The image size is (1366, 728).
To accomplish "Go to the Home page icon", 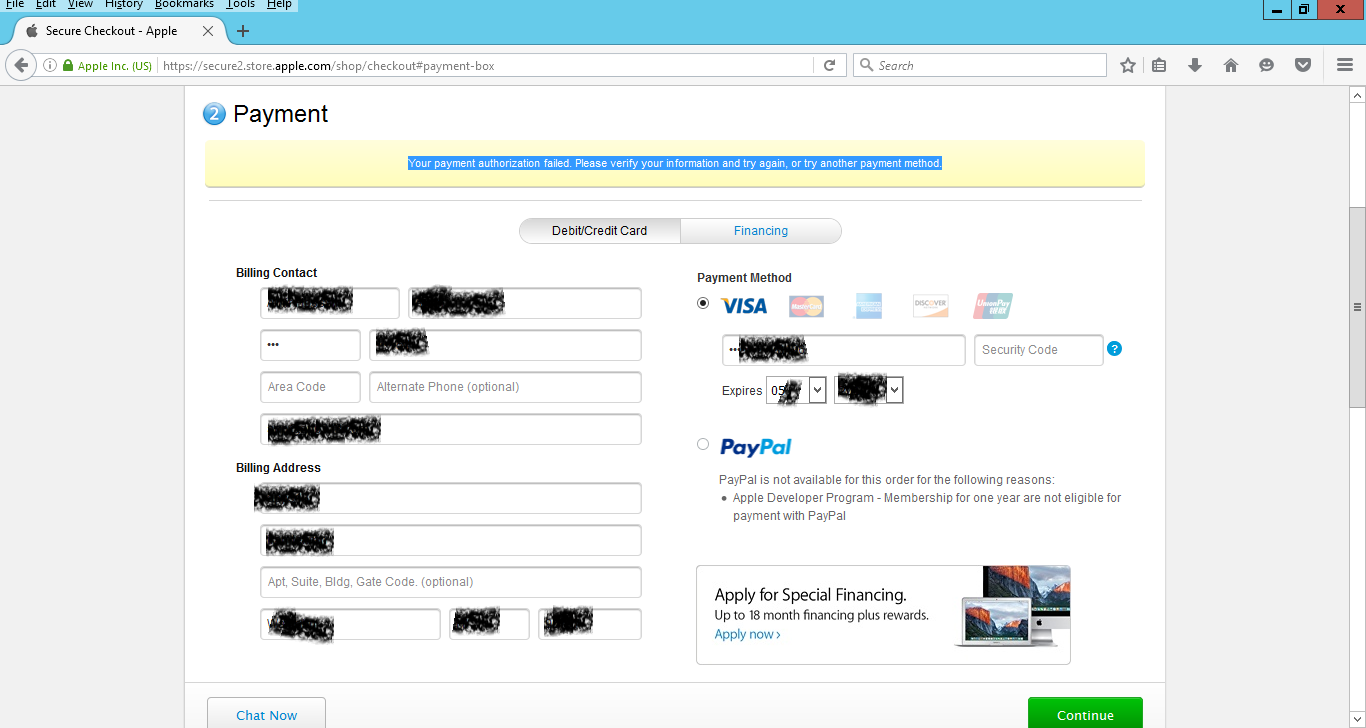I will [x=1231, y=66].
